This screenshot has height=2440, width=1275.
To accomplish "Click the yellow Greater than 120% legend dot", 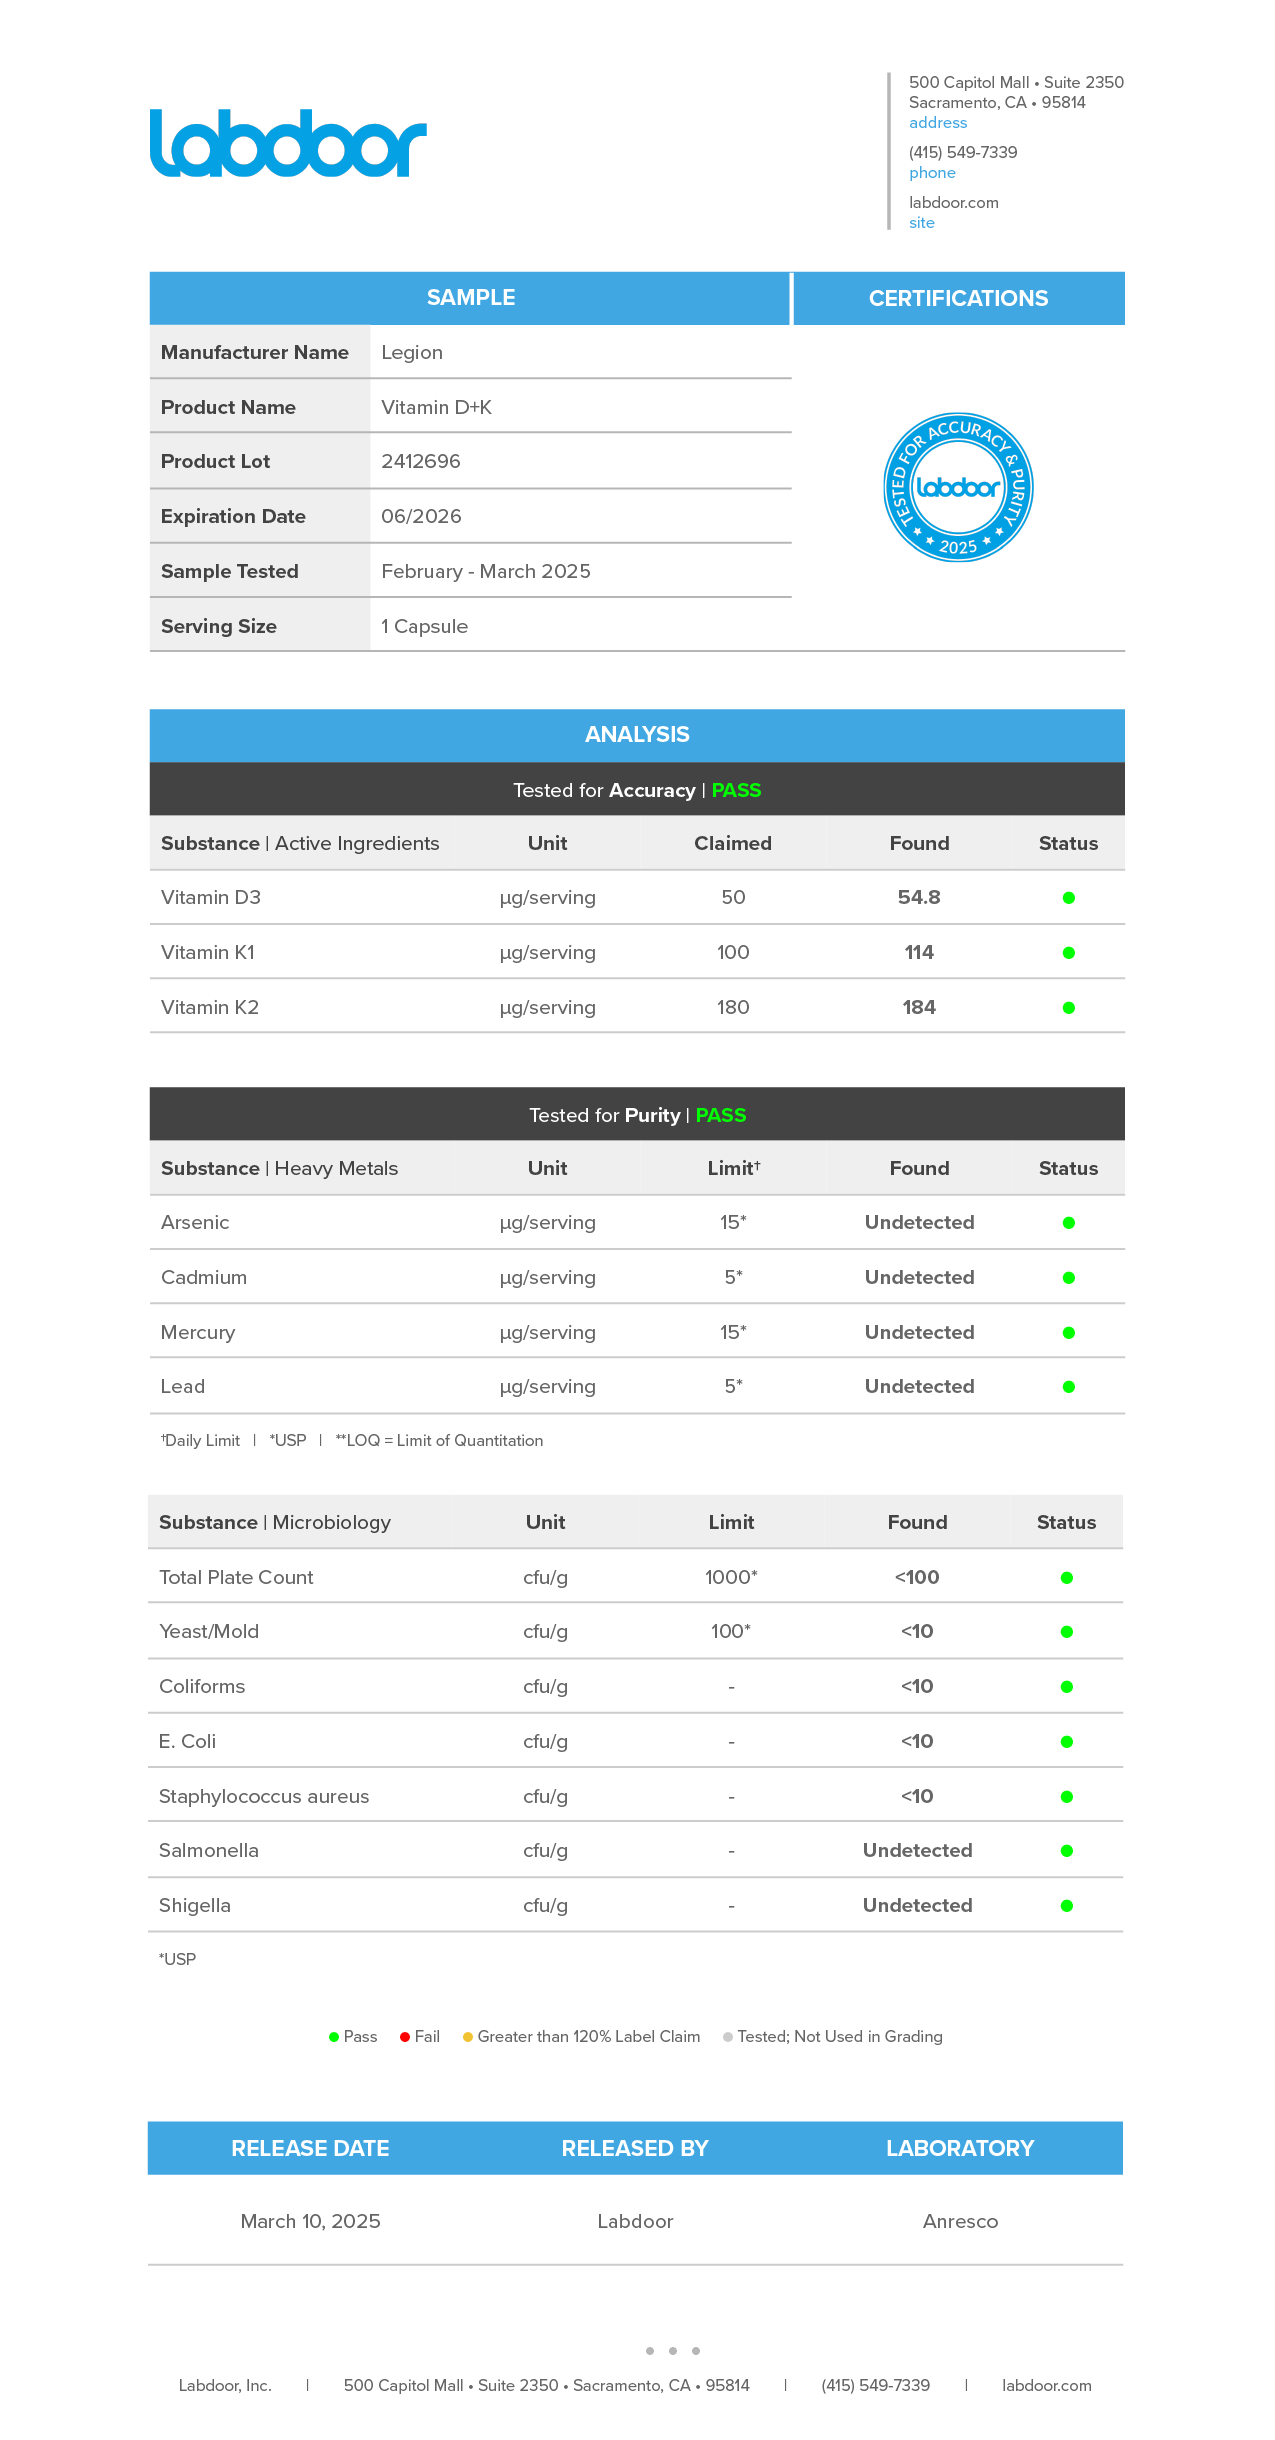I will (467, 2037).
